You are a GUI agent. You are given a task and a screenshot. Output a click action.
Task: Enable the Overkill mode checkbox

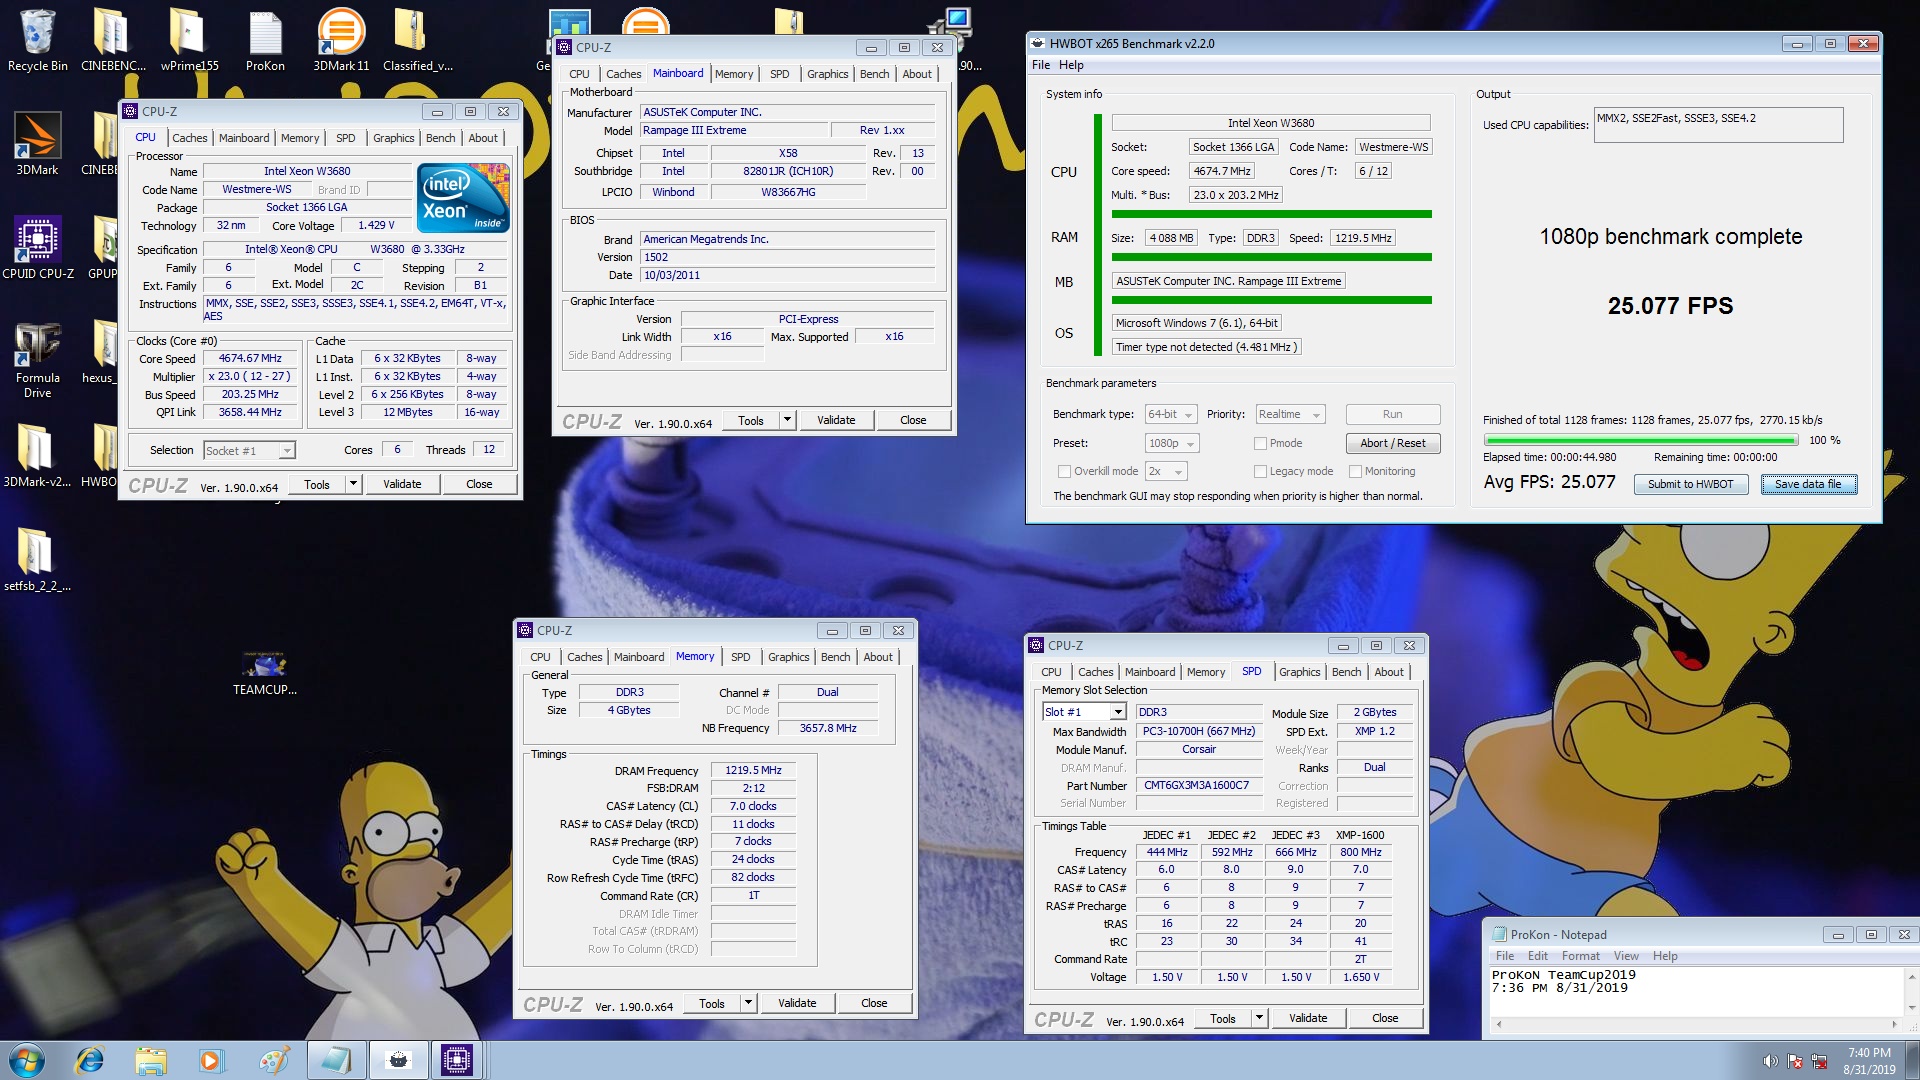point(1064,471)
